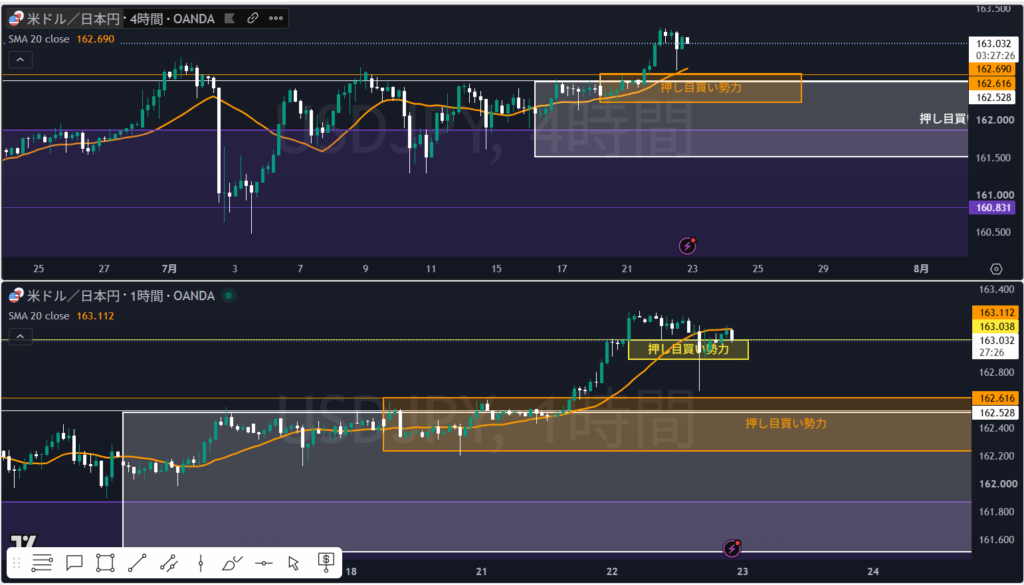Select the callout comment tool
The image size is (1024, 585).
[74, 562]
